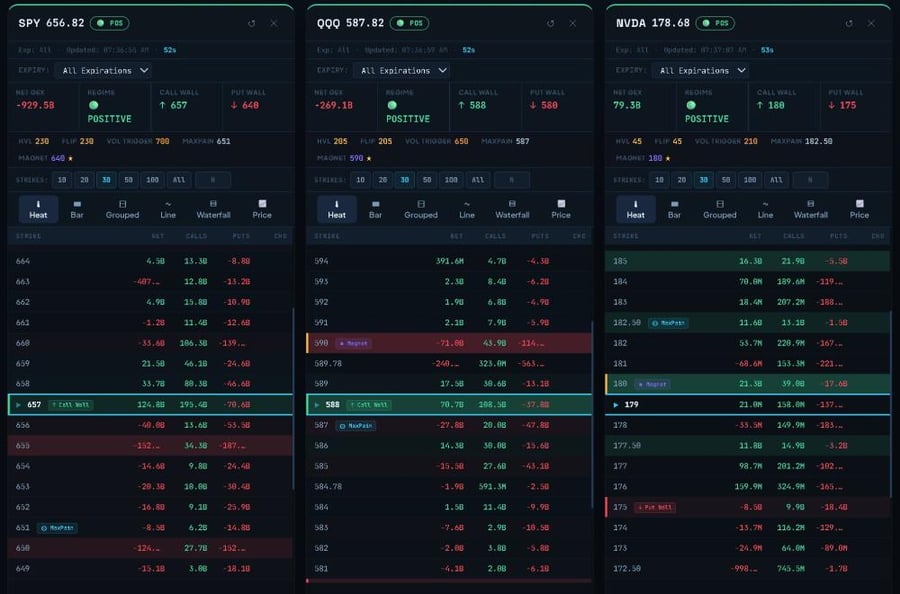This screenshot has width=900, height=594.
Task: Click the MaxPain badge on QQQ 587
Action: [x=356, y=426]
